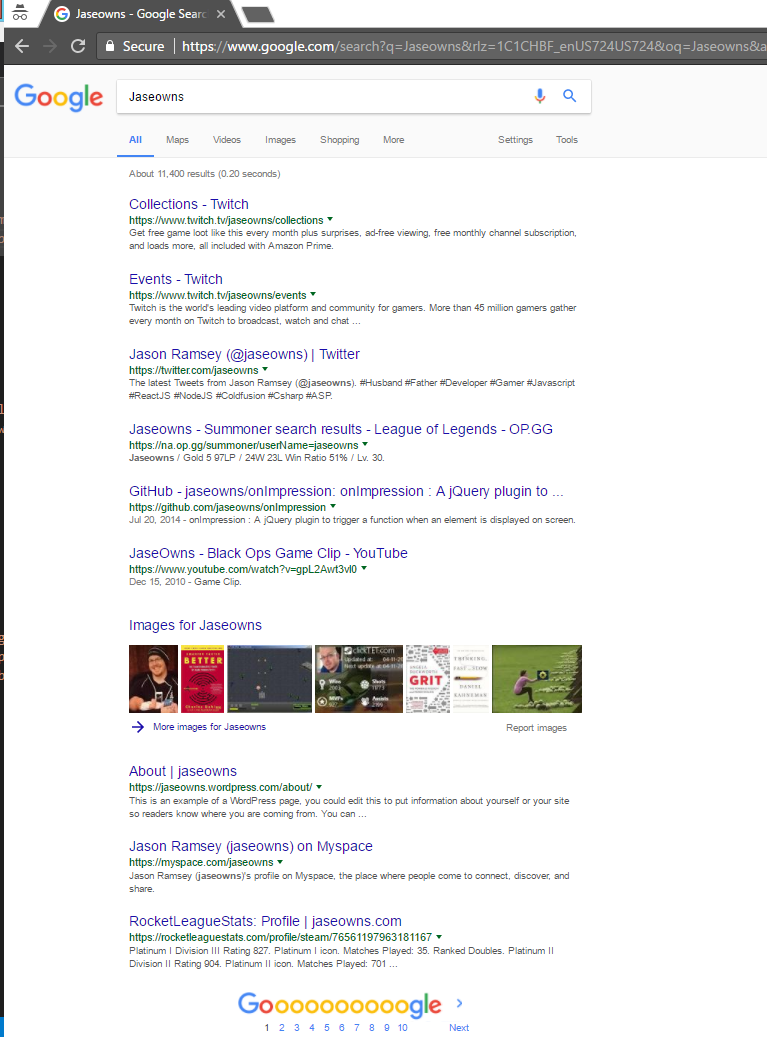
Task: Switch to the Shopping tab
Action: coord(339,140)
